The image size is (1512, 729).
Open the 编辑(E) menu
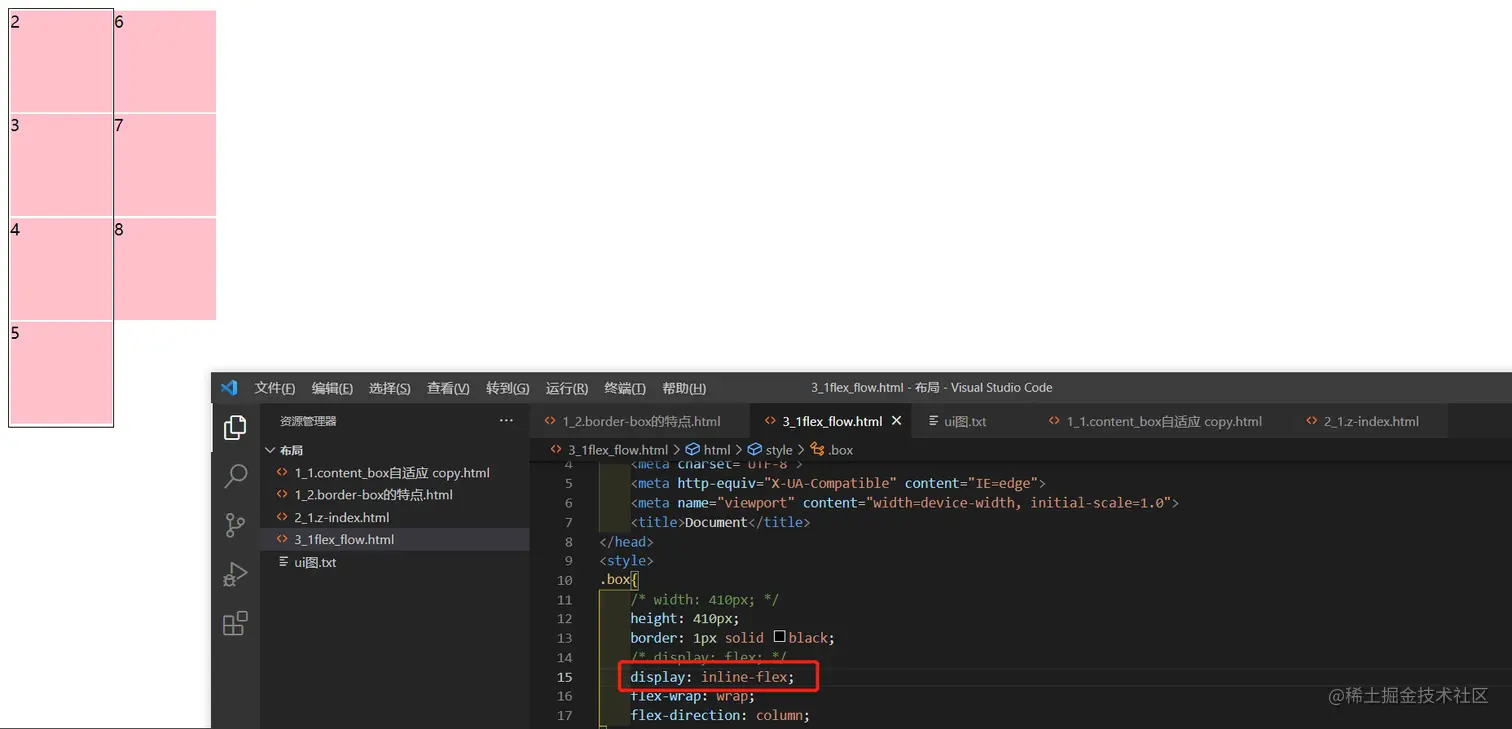(332, 388)
